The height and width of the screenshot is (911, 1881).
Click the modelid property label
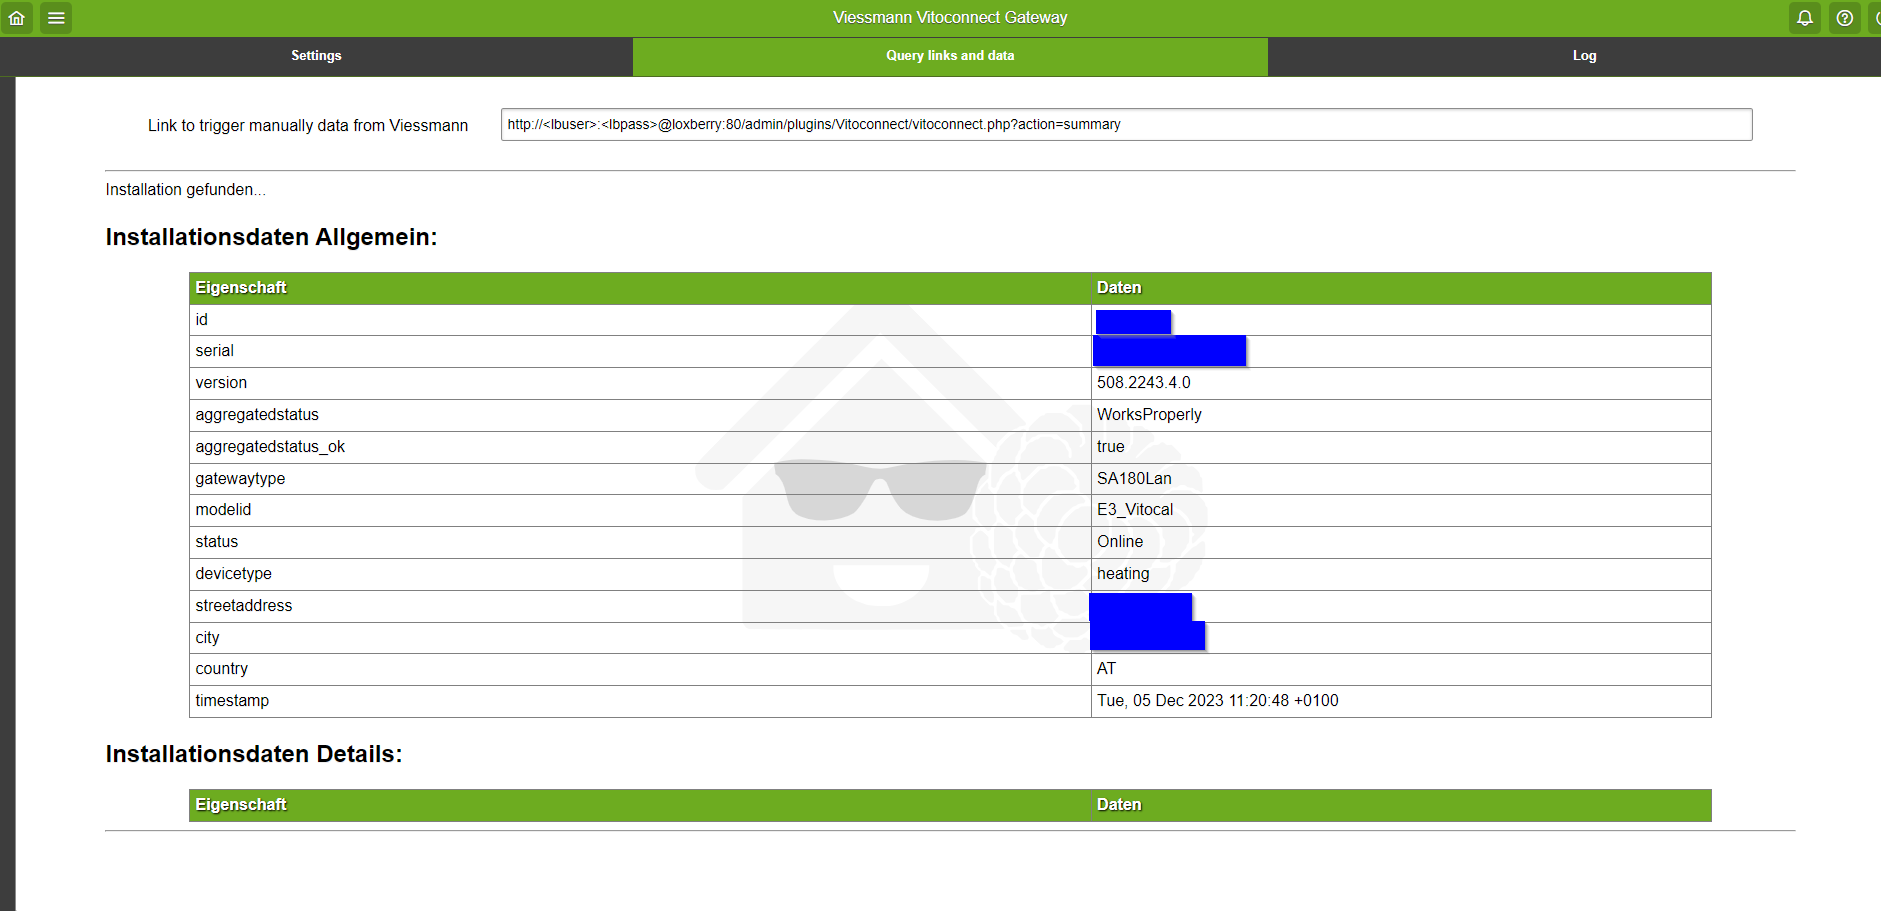(223, 510)
